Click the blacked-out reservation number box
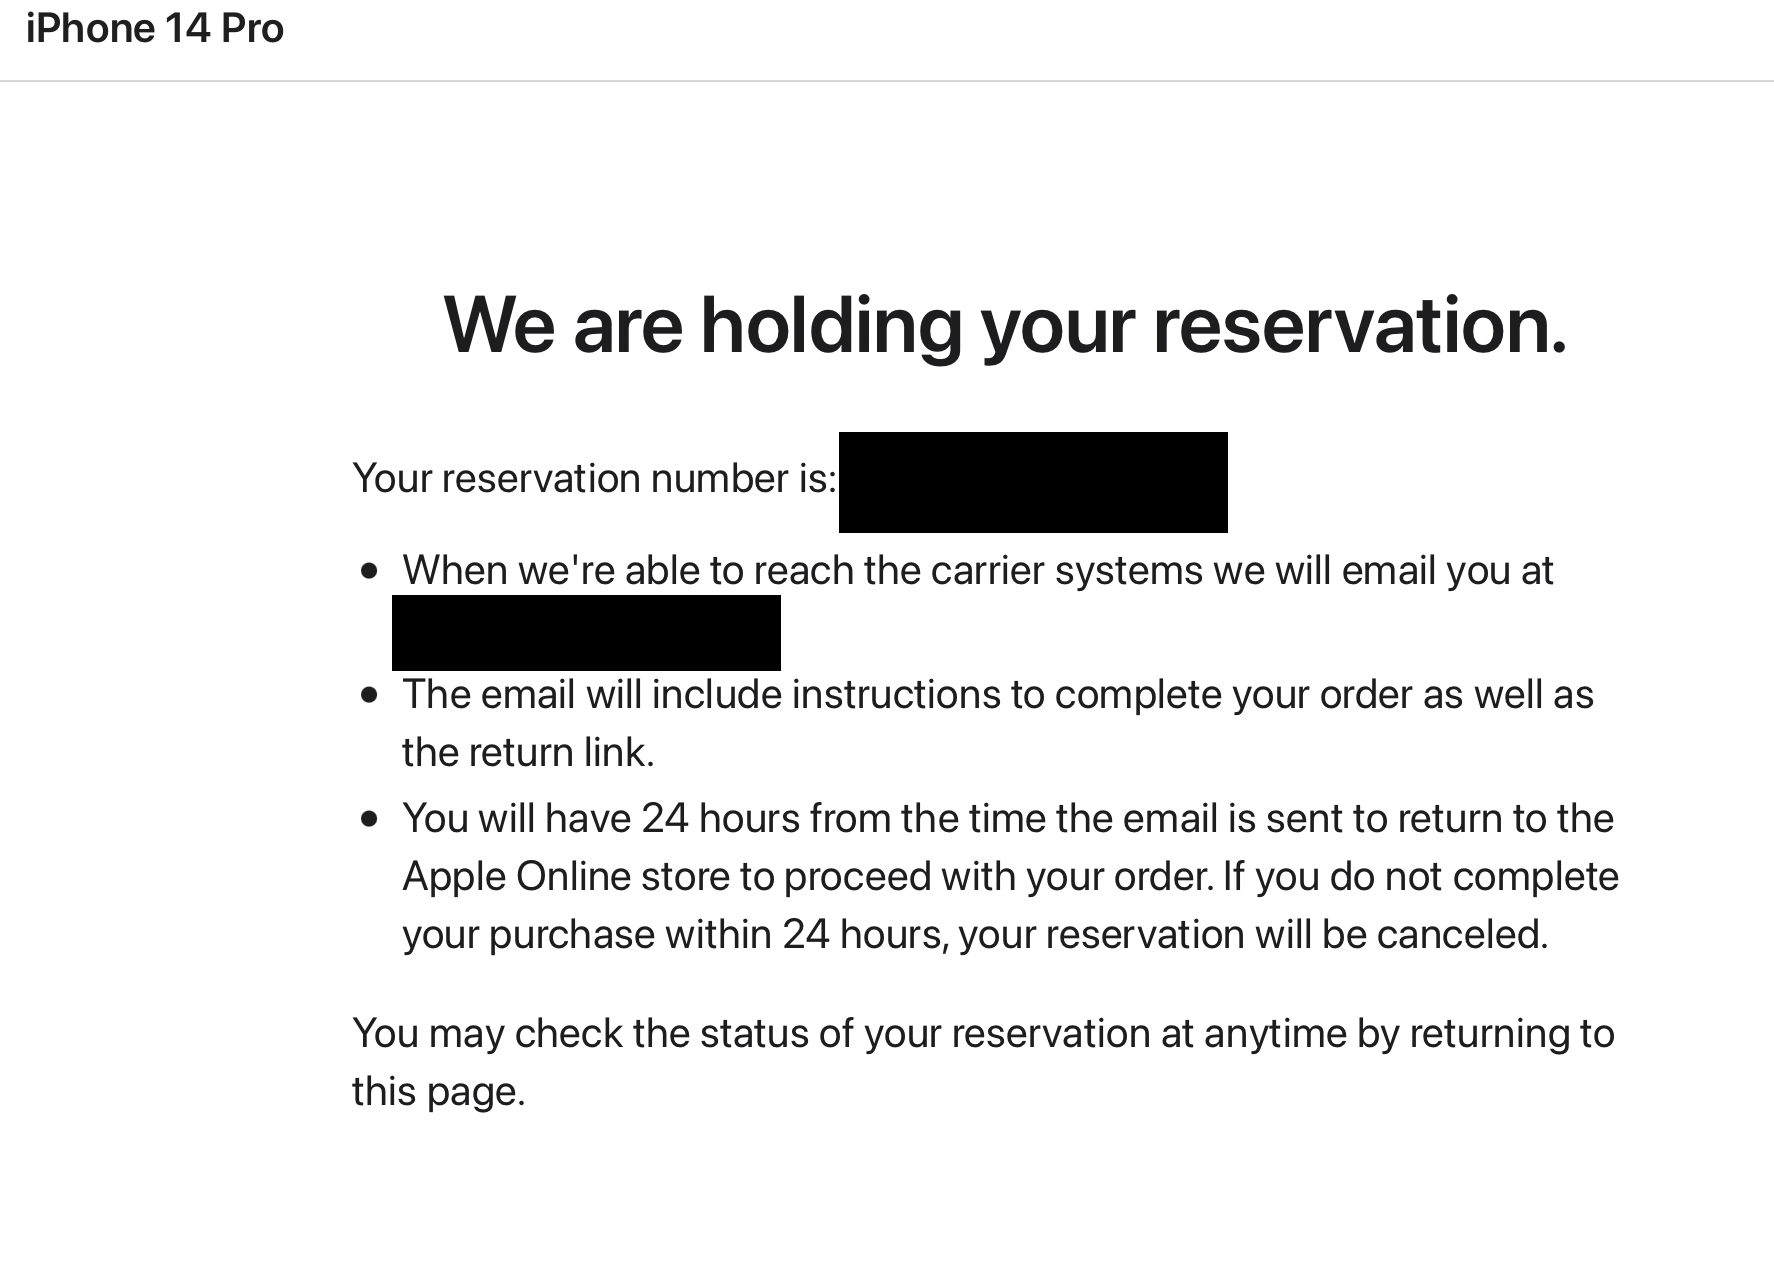1774x1264 pixels. (x=1033, y=482)
